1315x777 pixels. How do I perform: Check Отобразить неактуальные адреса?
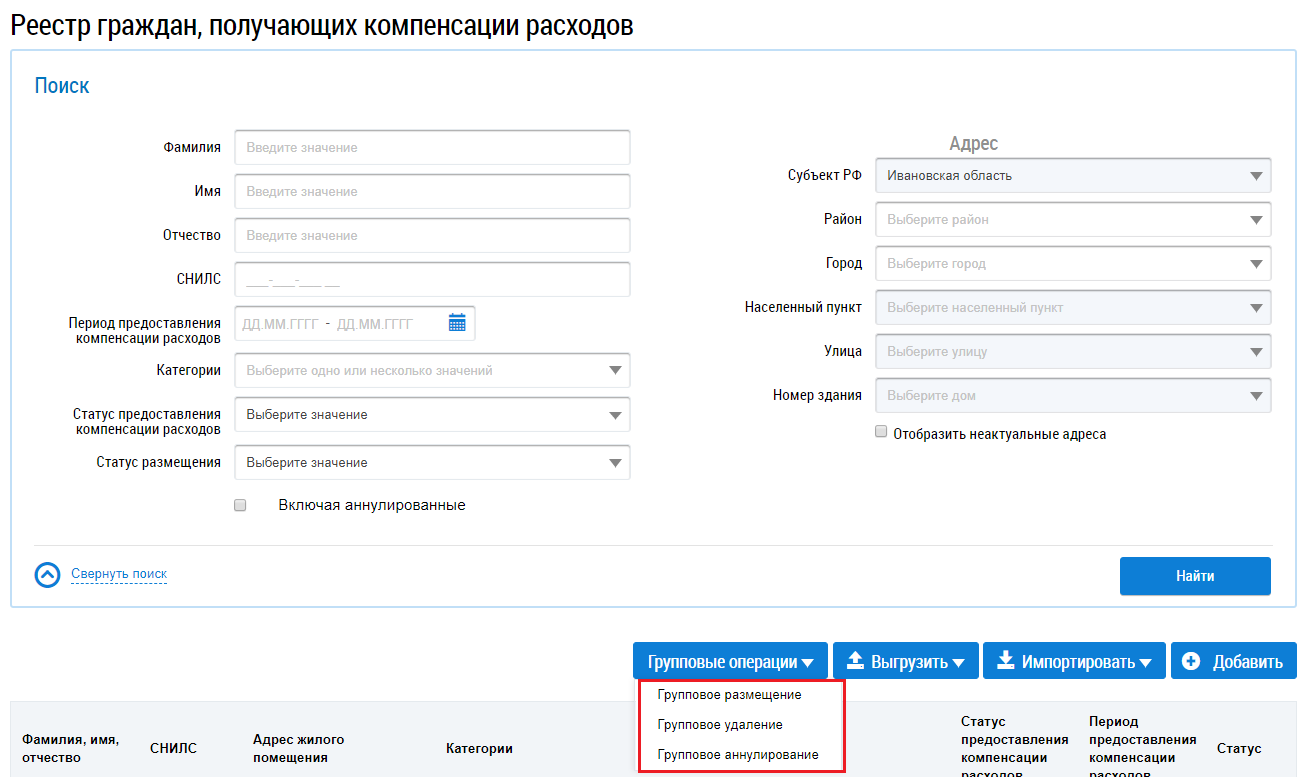[881, 433]
